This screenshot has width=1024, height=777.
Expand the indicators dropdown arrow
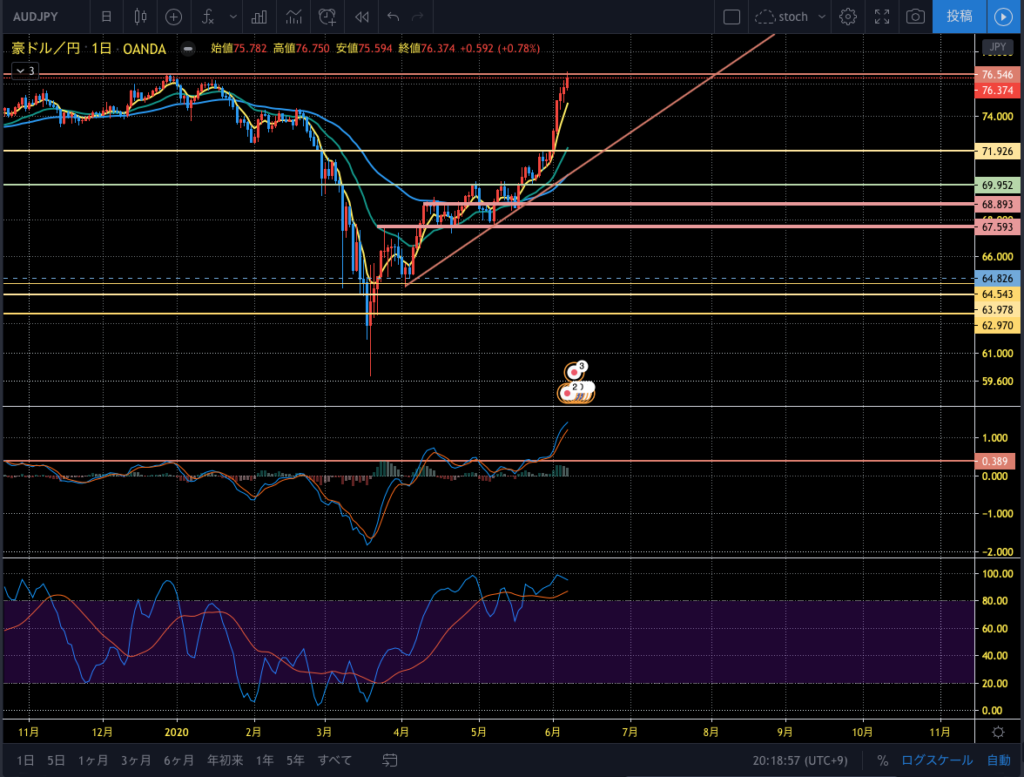[x=232, y=16]
